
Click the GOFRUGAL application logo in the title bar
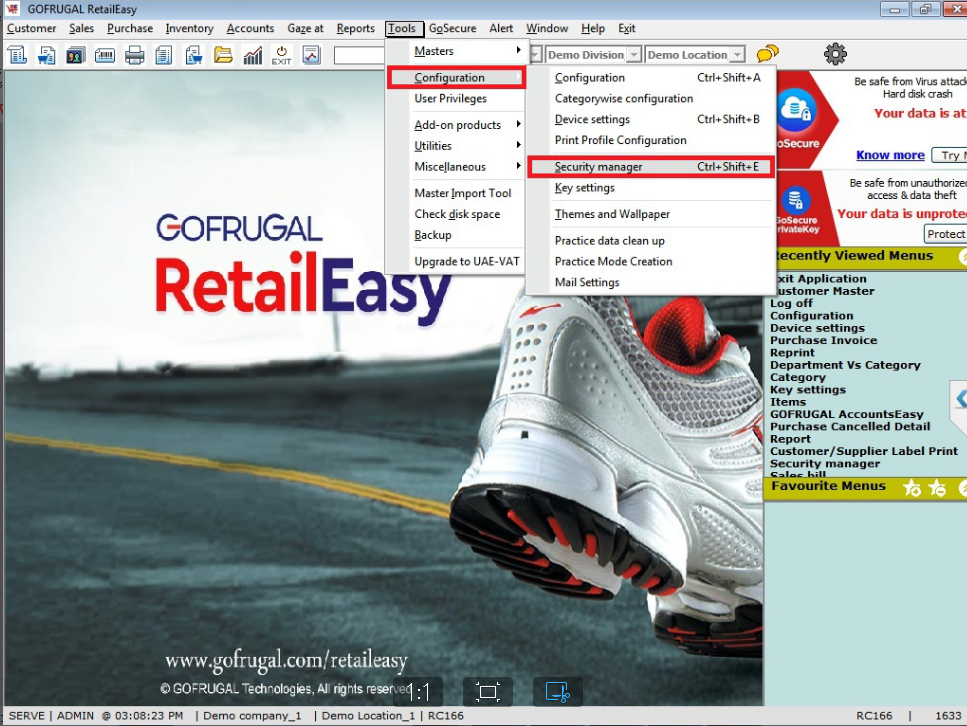click(12, 9)
